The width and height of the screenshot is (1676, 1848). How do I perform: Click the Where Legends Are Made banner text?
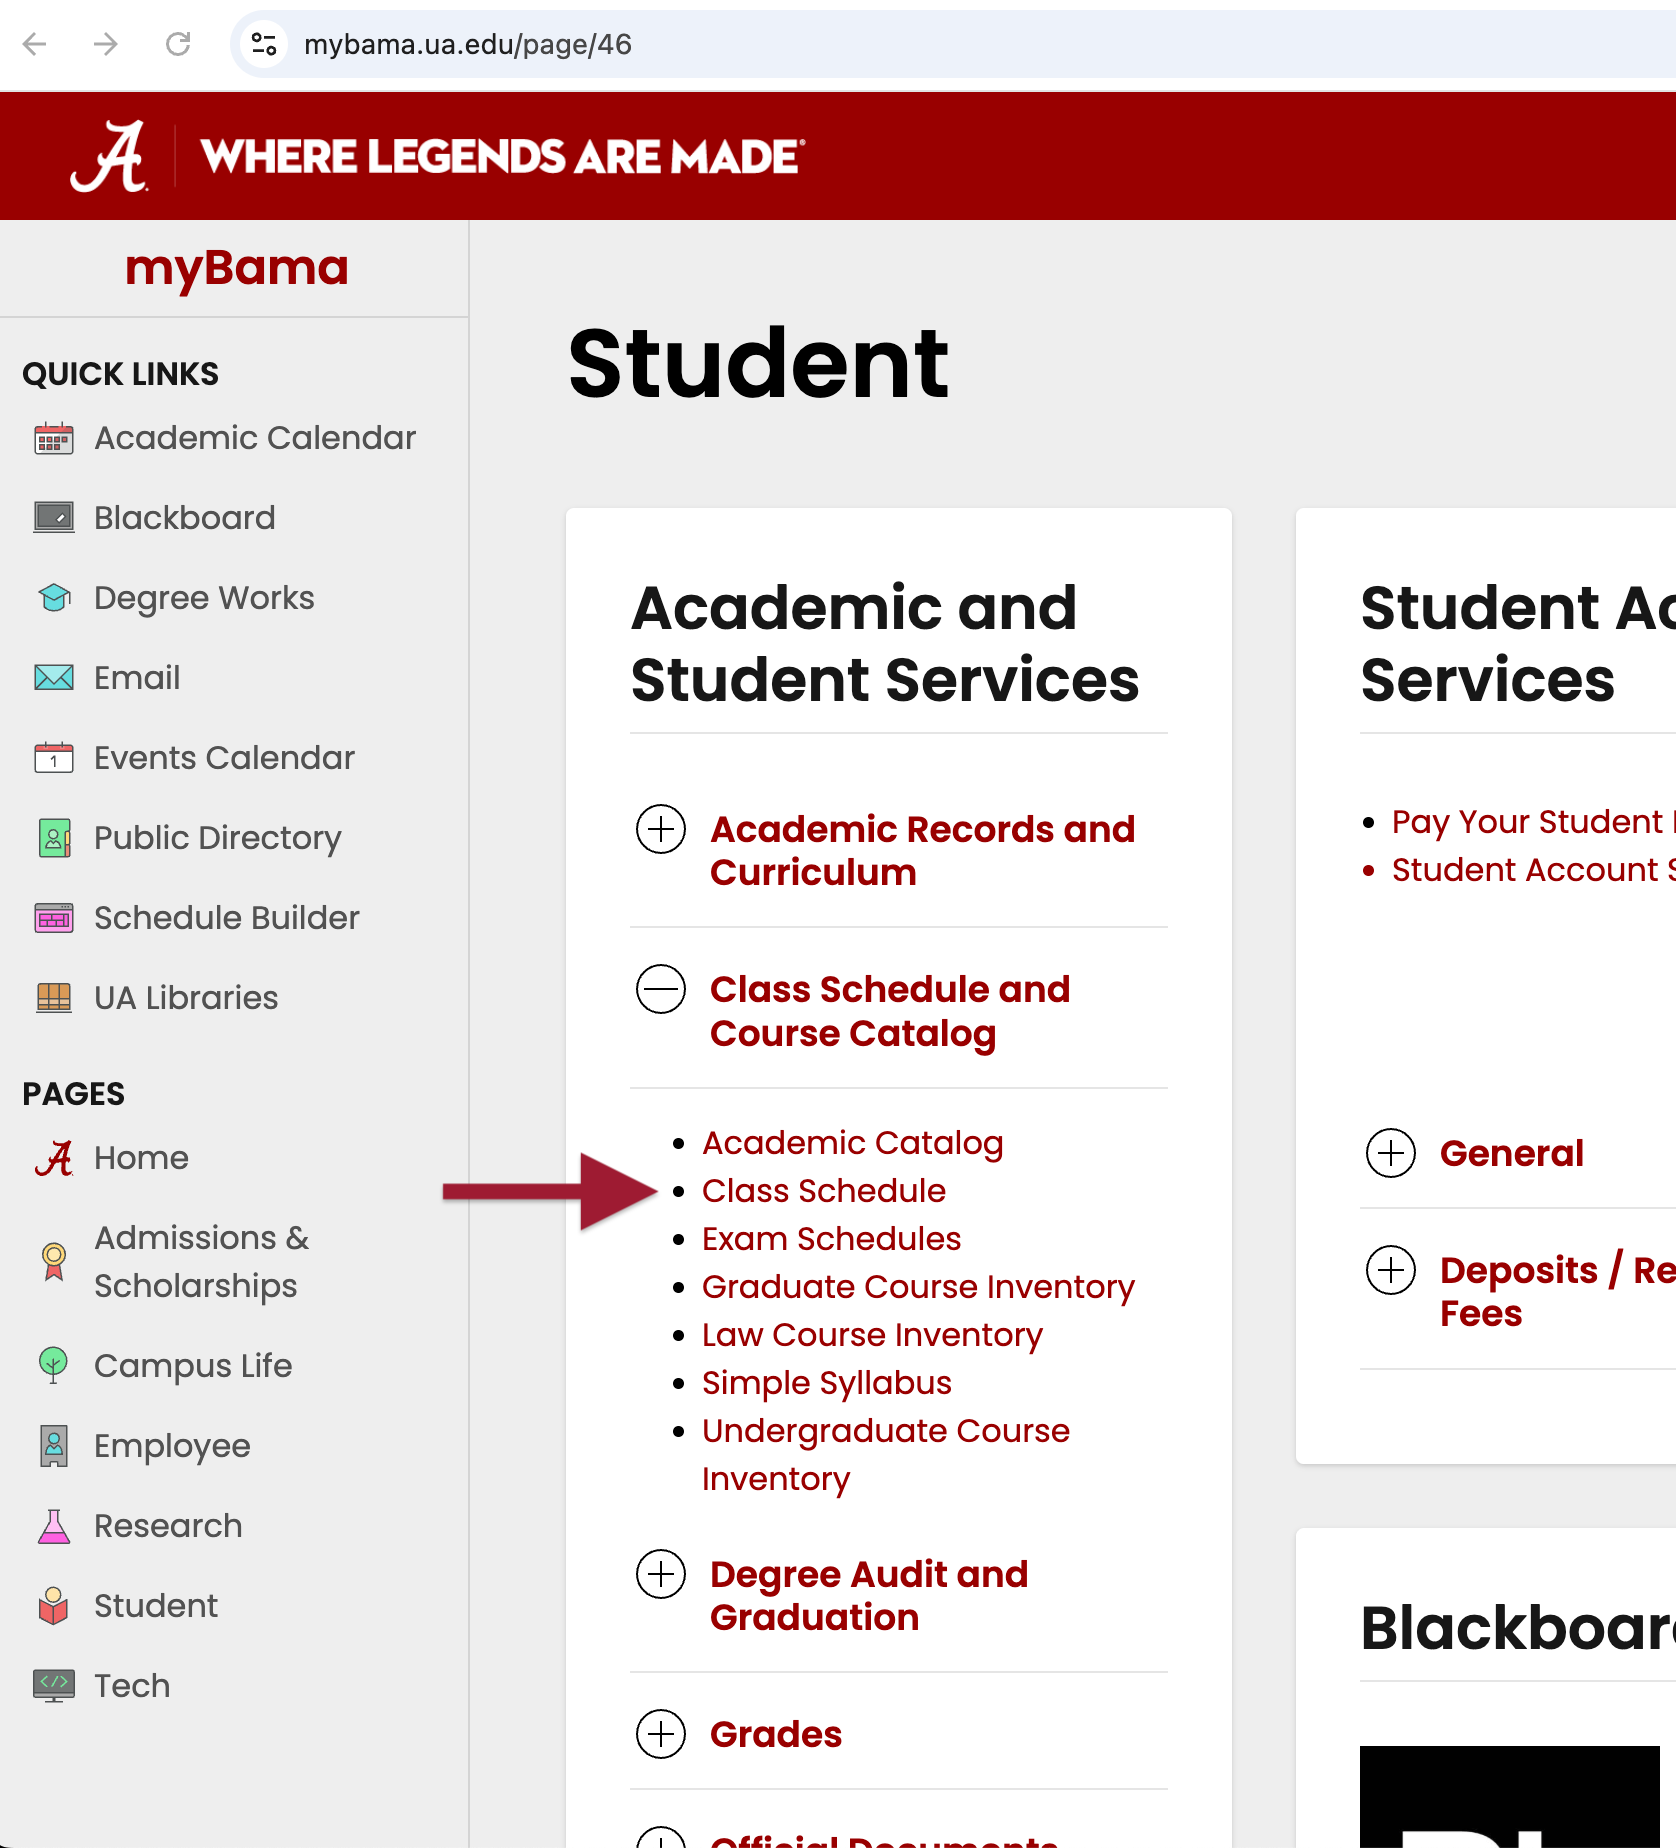click(x=502, y=157)
